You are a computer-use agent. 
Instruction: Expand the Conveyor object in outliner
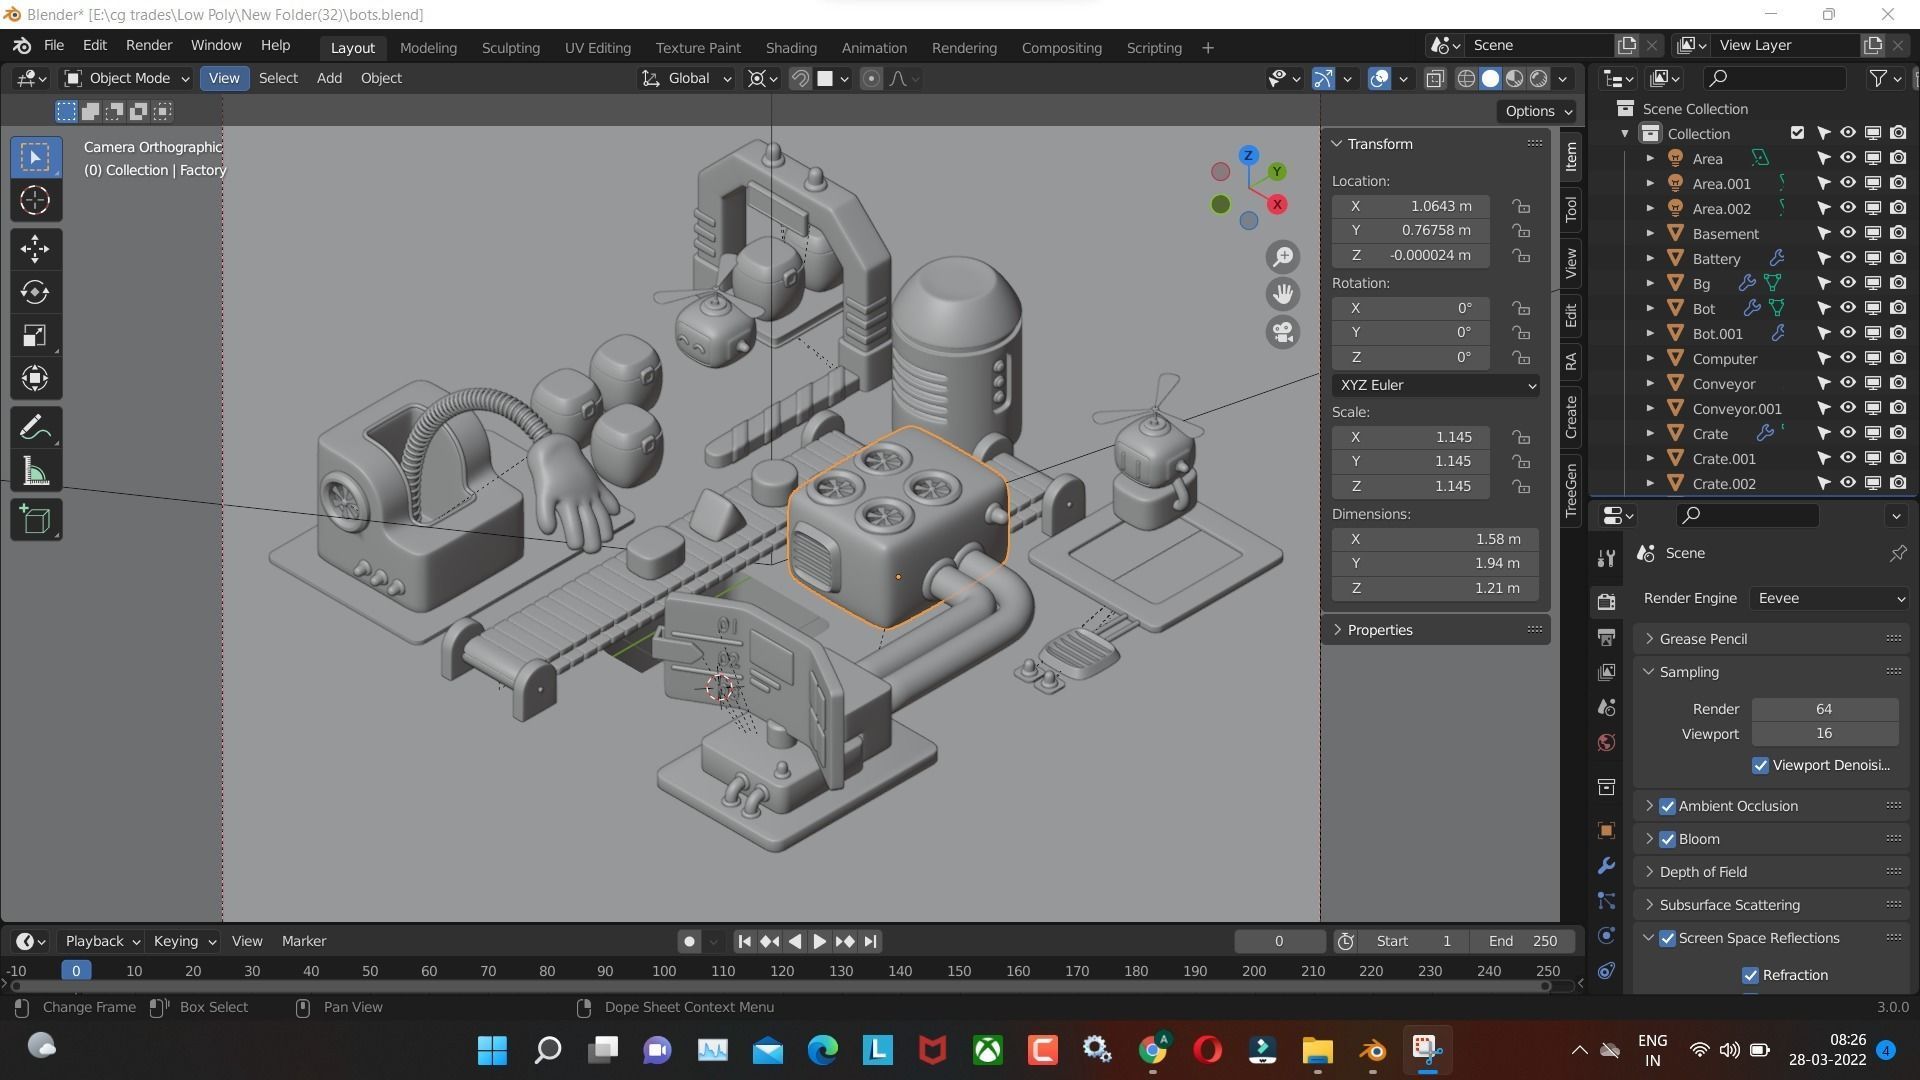[x=1650, y=384]
